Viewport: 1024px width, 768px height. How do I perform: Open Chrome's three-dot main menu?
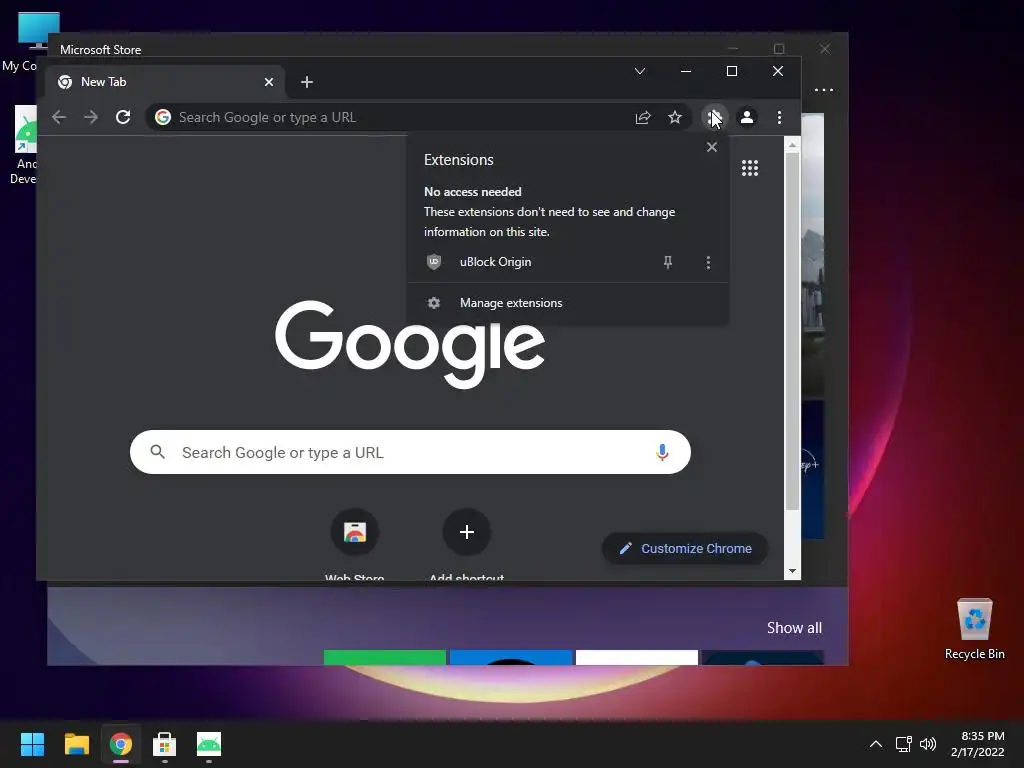pyautogui.click(x=779, y=118)
